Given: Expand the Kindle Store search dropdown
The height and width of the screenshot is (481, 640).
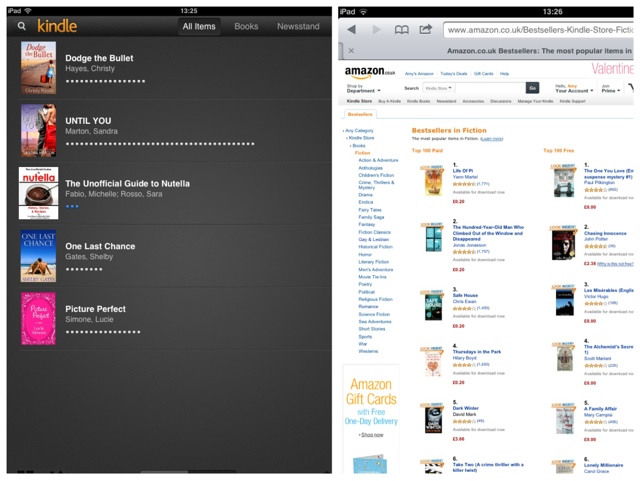Looking at the screenshot, I should point(439,88).
